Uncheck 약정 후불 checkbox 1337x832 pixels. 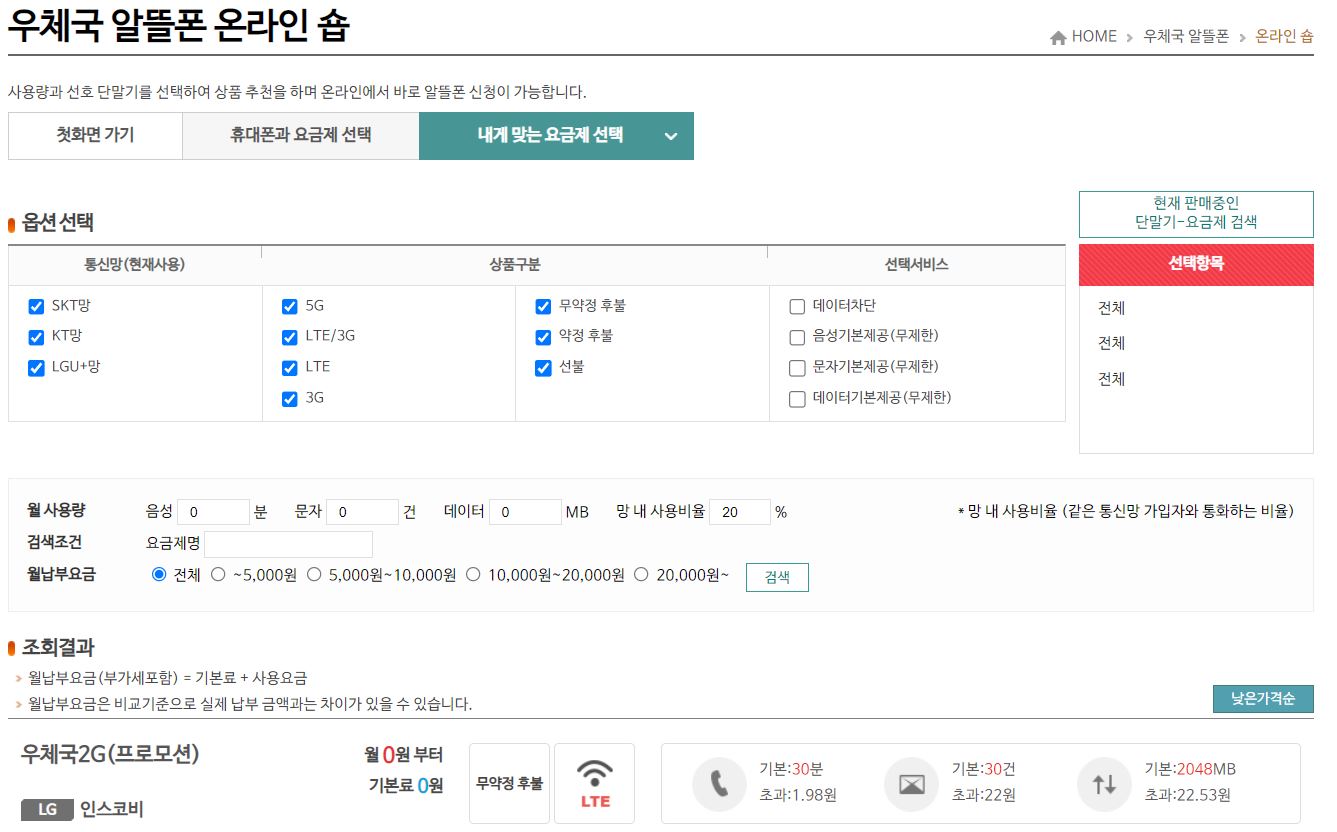coord(543,337)
